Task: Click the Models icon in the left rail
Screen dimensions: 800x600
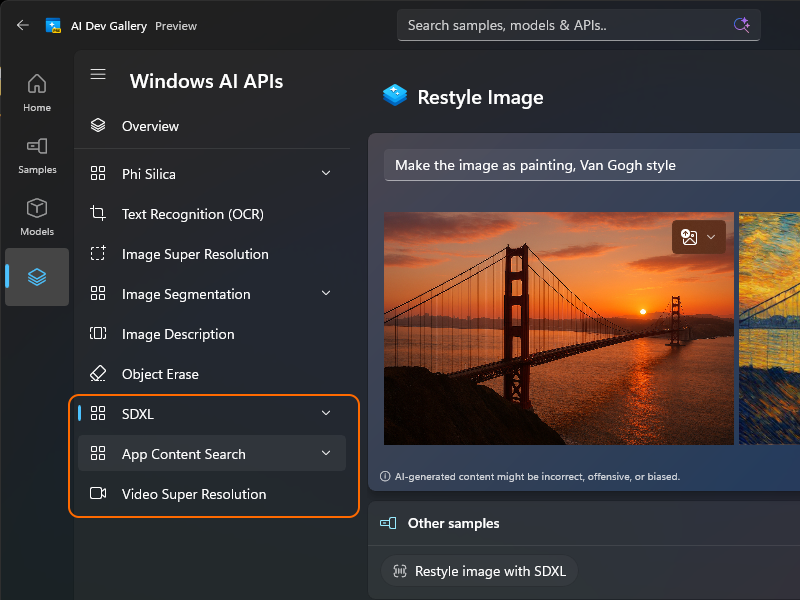Action: click(37, 210)
